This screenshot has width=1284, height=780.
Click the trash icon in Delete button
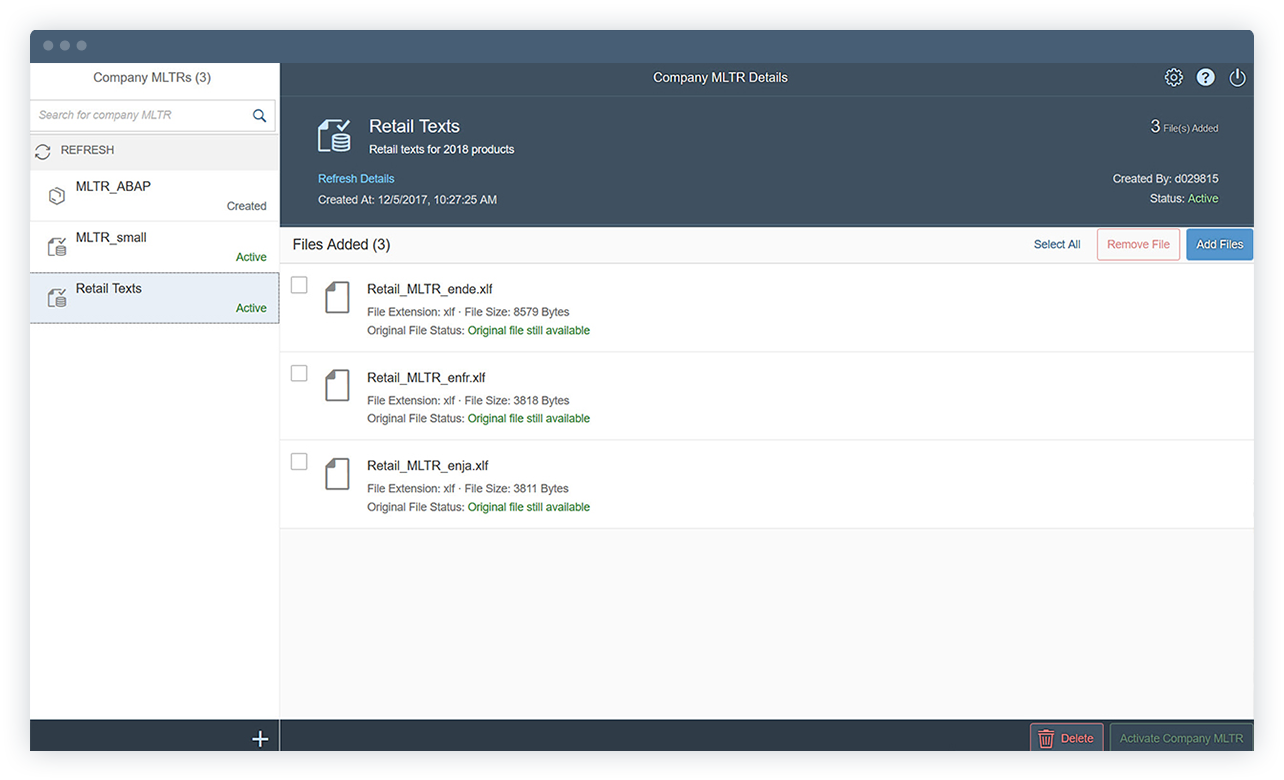click(1046, 739)
